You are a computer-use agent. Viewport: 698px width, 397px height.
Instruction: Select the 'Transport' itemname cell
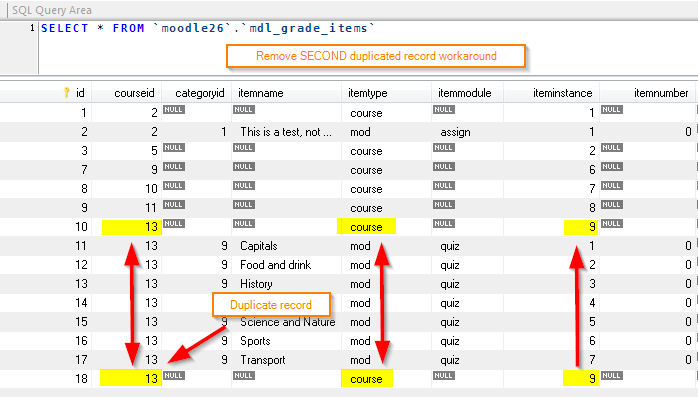(x=263, y=360)
